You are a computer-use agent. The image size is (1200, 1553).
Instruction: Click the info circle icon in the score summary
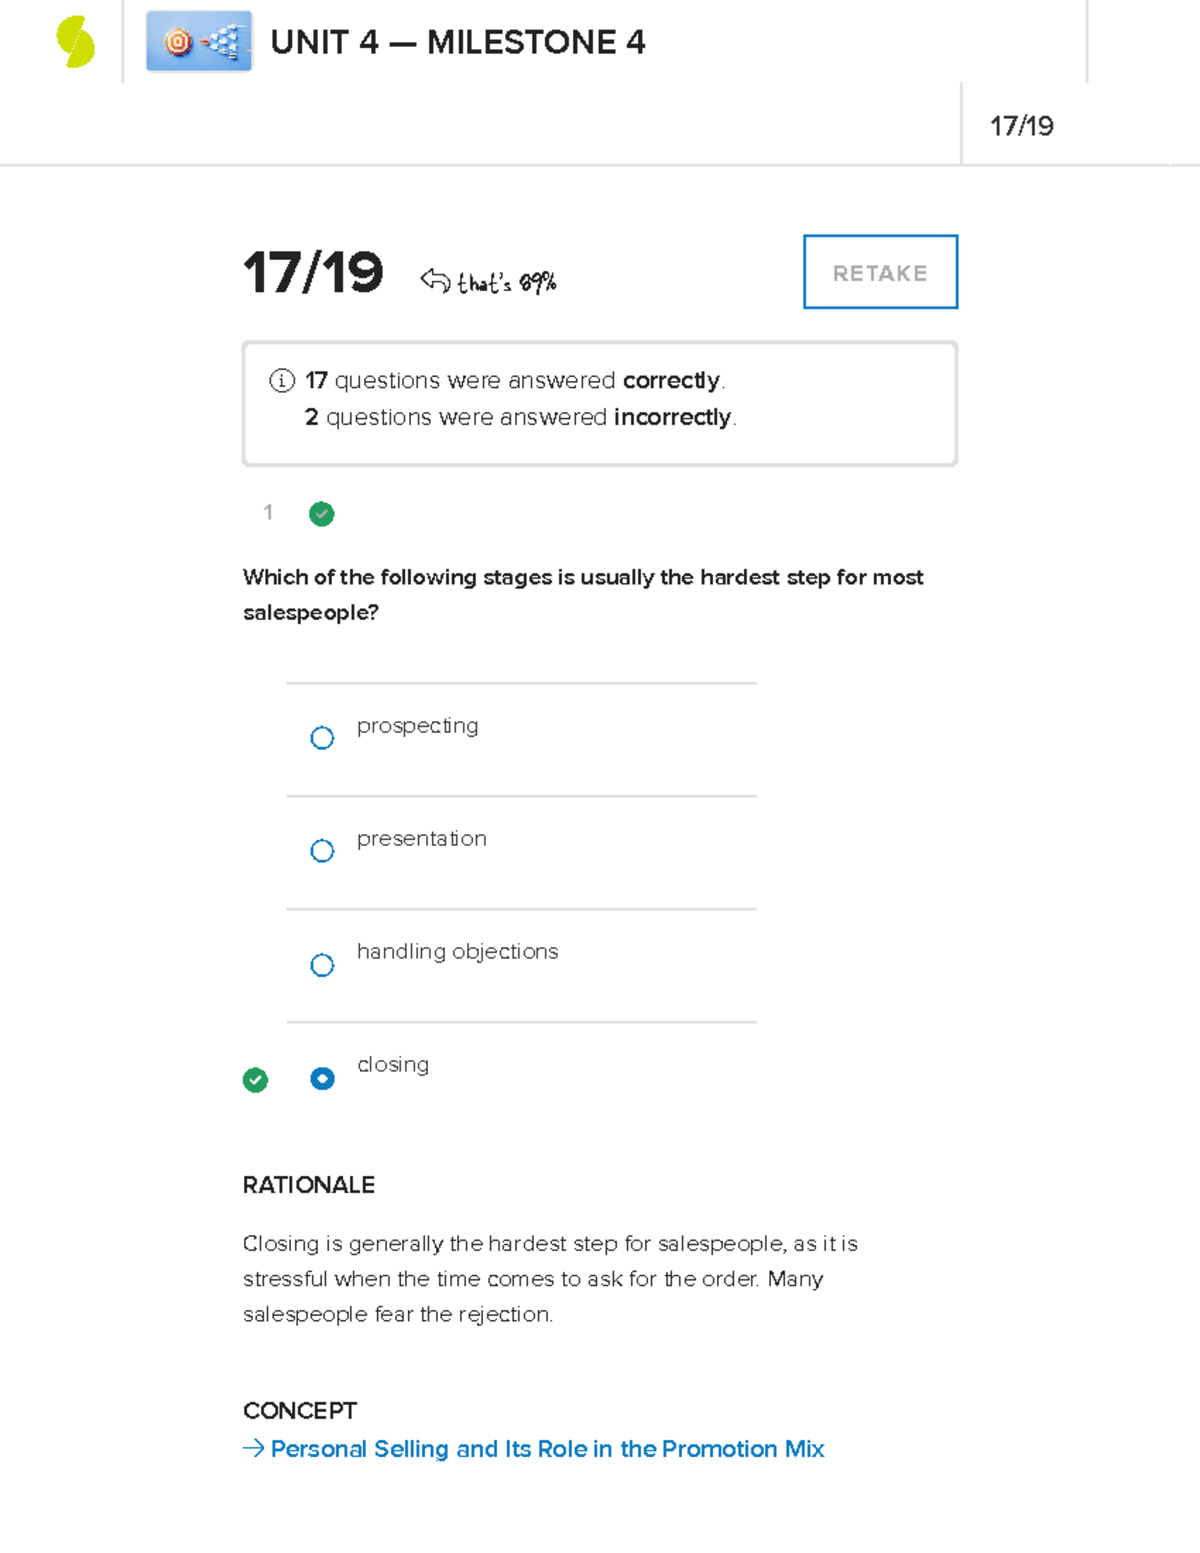(283, 381)
